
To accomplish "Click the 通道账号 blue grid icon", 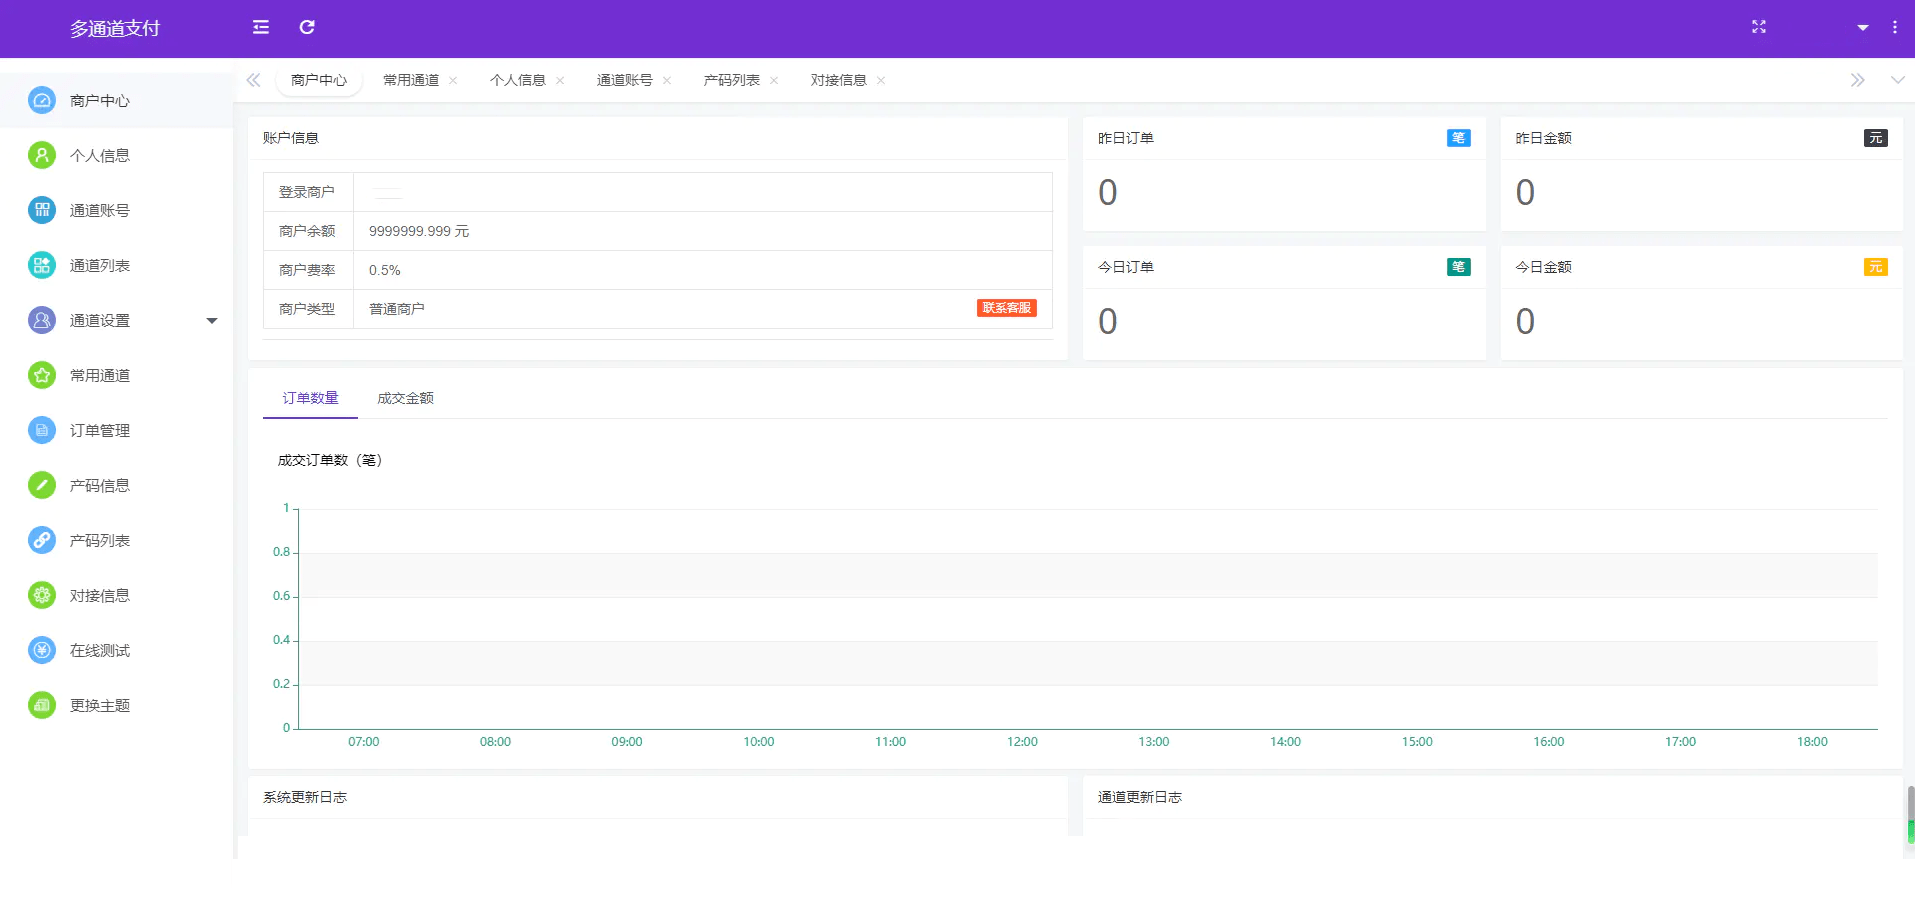I will [42, 210].
